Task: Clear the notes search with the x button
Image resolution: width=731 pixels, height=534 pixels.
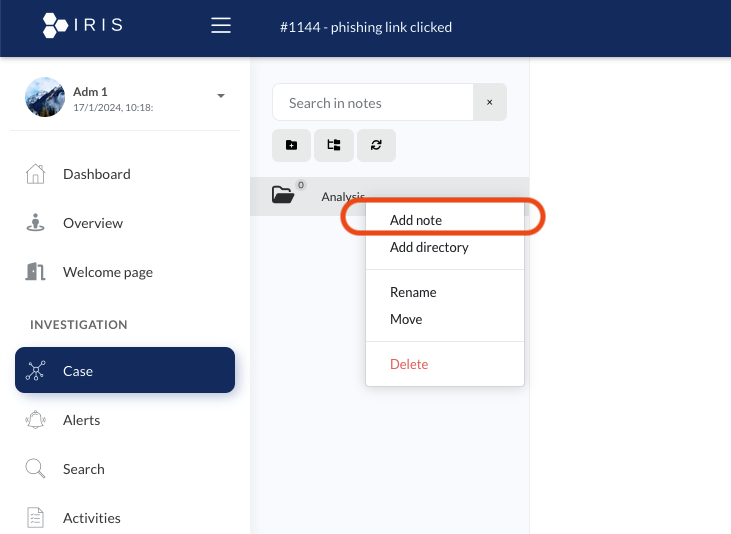Action: 490,102
